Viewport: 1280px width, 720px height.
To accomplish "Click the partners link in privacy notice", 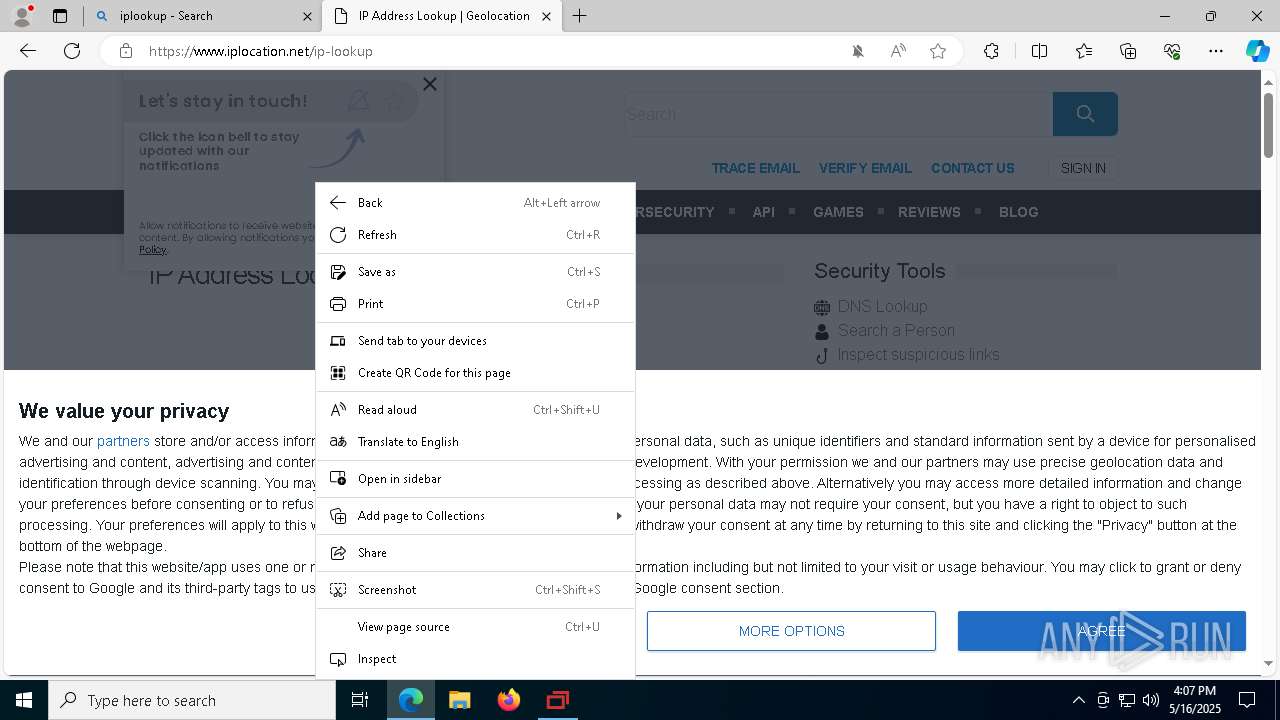I will point(123,441).
